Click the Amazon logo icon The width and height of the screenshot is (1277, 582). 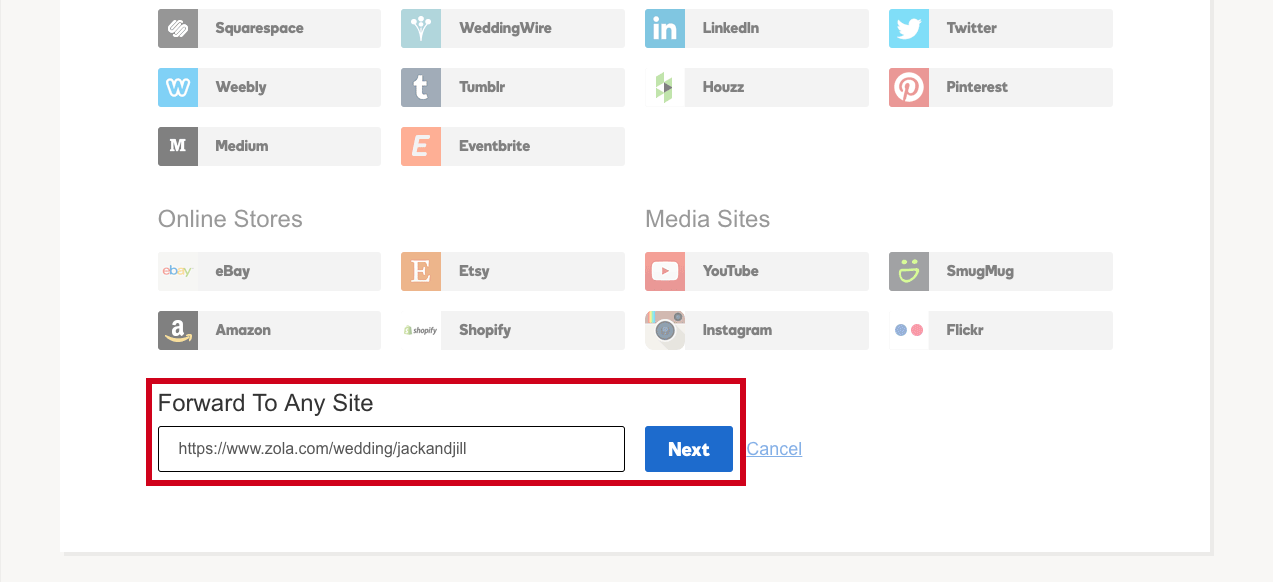pyautogui.click(x=177, y=330)
